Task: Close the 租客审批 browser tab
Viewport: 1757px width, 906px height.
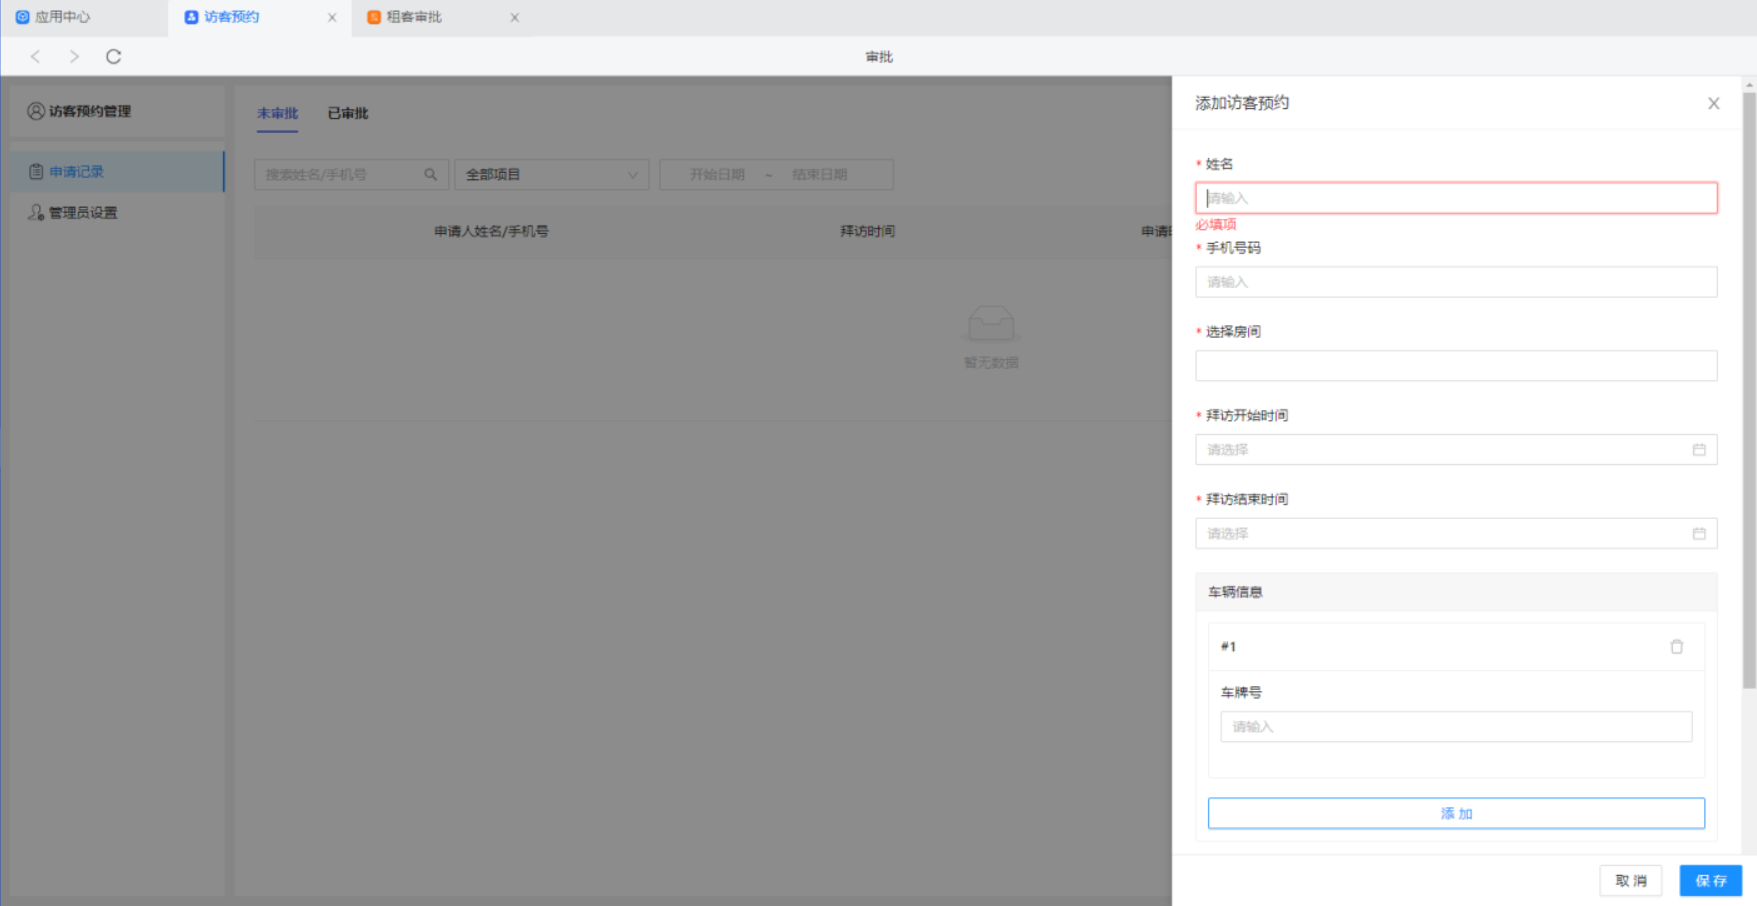Action: 514,18
